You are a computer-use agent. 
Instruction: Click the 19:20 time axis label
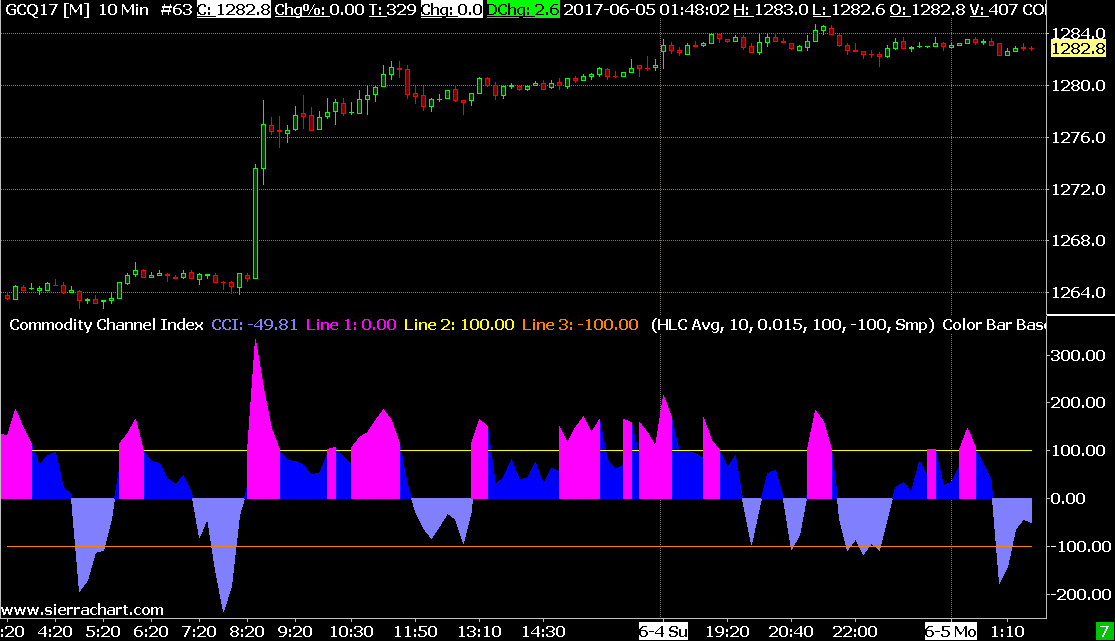coord(727,632)
